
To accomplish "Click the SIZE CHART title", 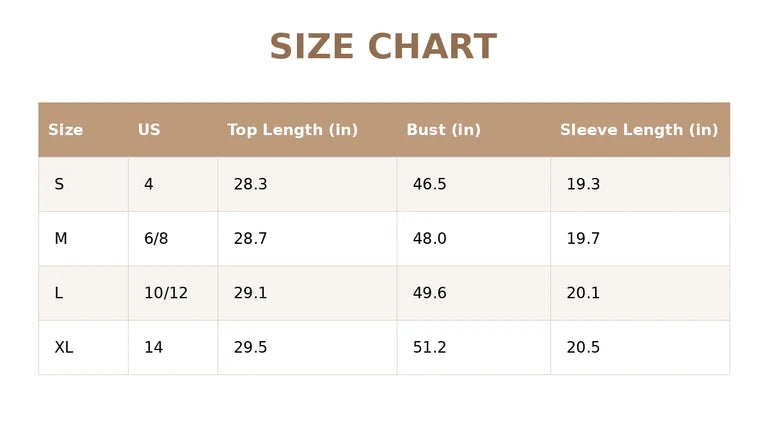I will pyautogui.click(x=384, y=47).
